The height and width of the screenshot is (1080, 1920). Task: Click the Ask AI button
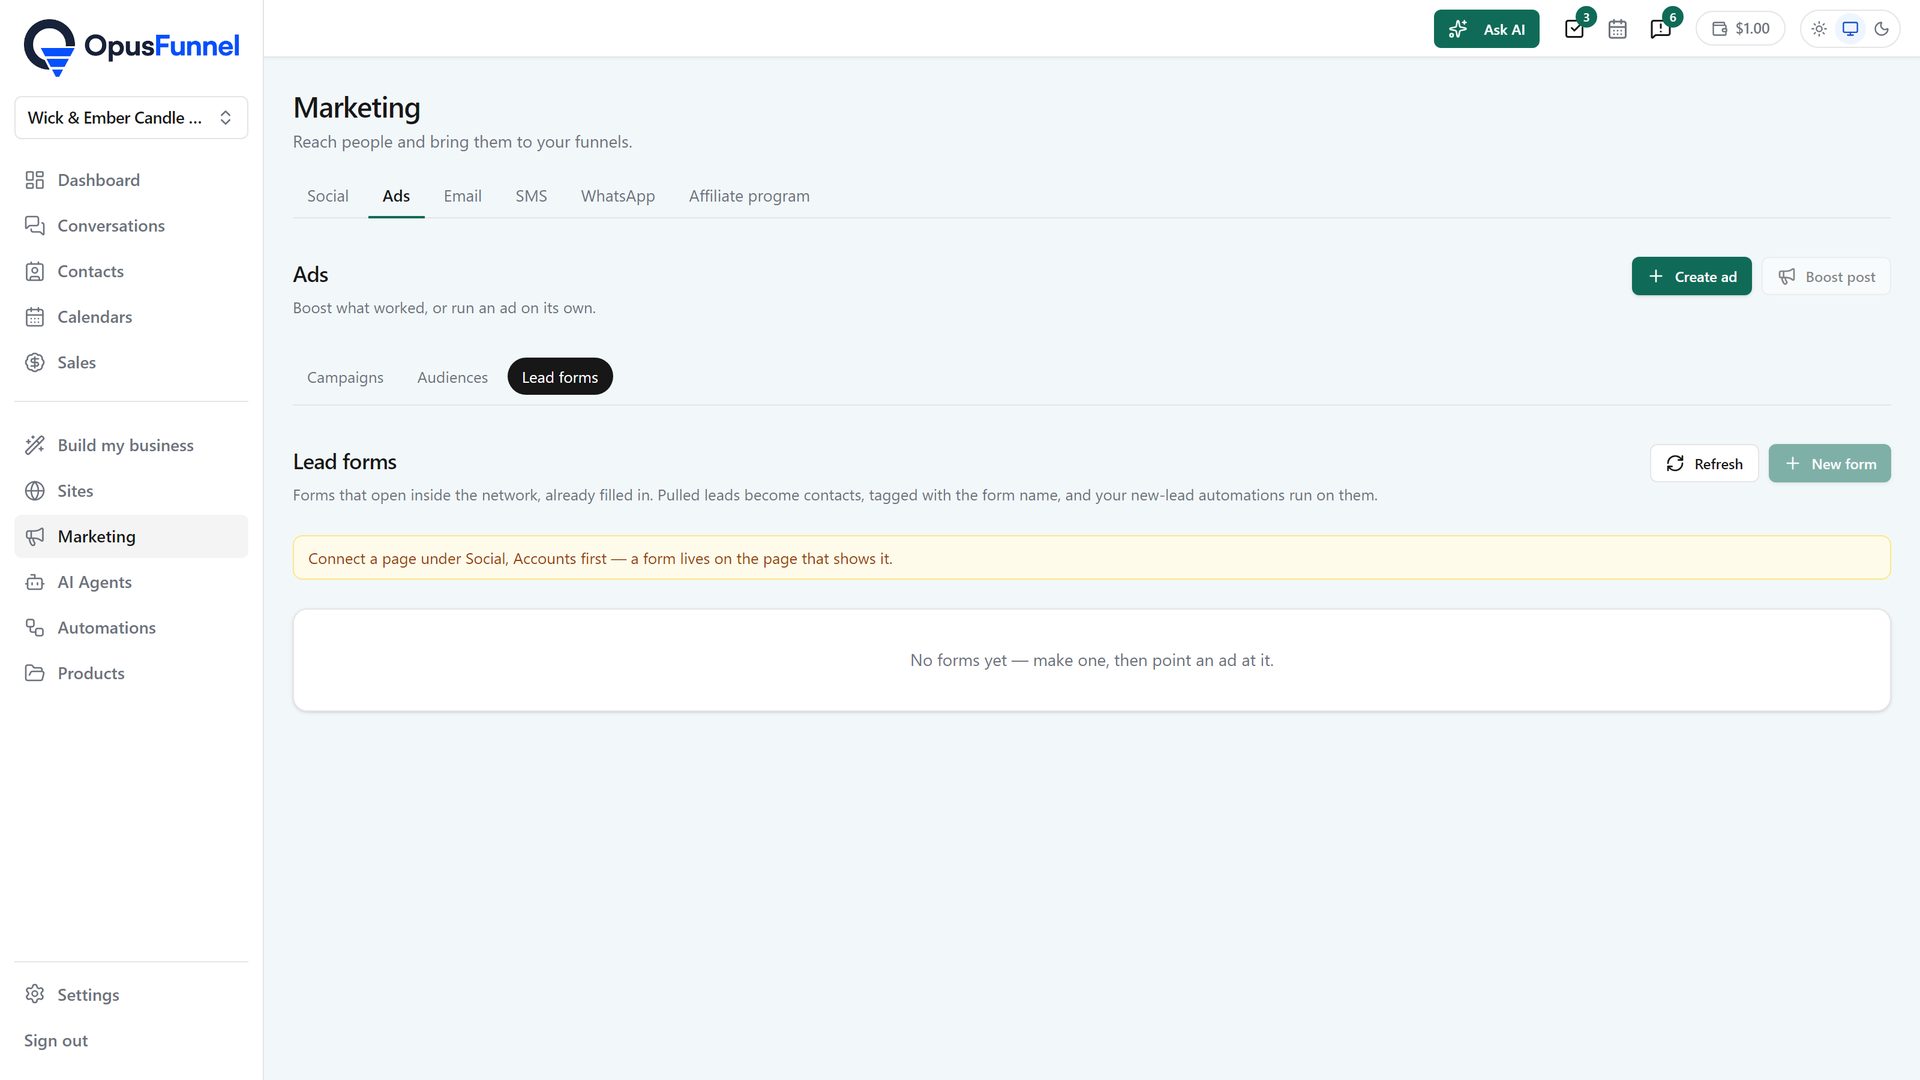point(1486,29)
